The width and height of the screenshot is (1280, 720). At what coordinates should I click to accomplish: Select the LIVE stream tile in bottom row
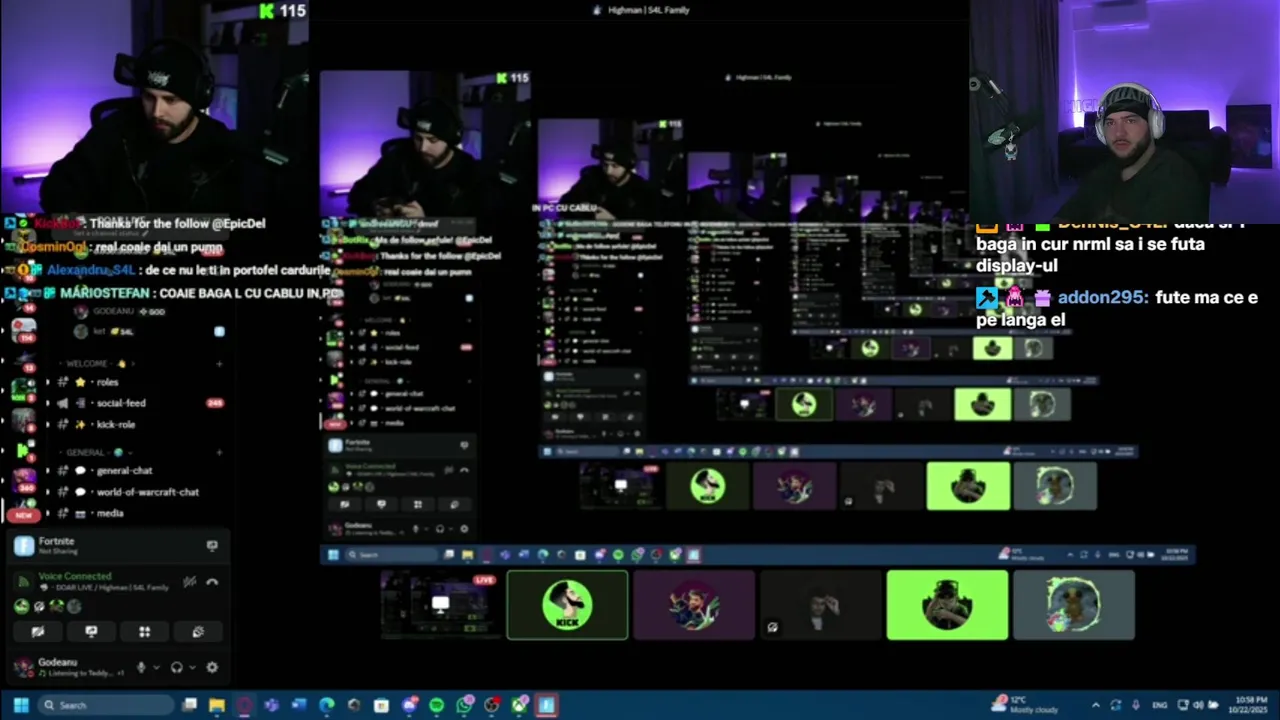point(441,605)
